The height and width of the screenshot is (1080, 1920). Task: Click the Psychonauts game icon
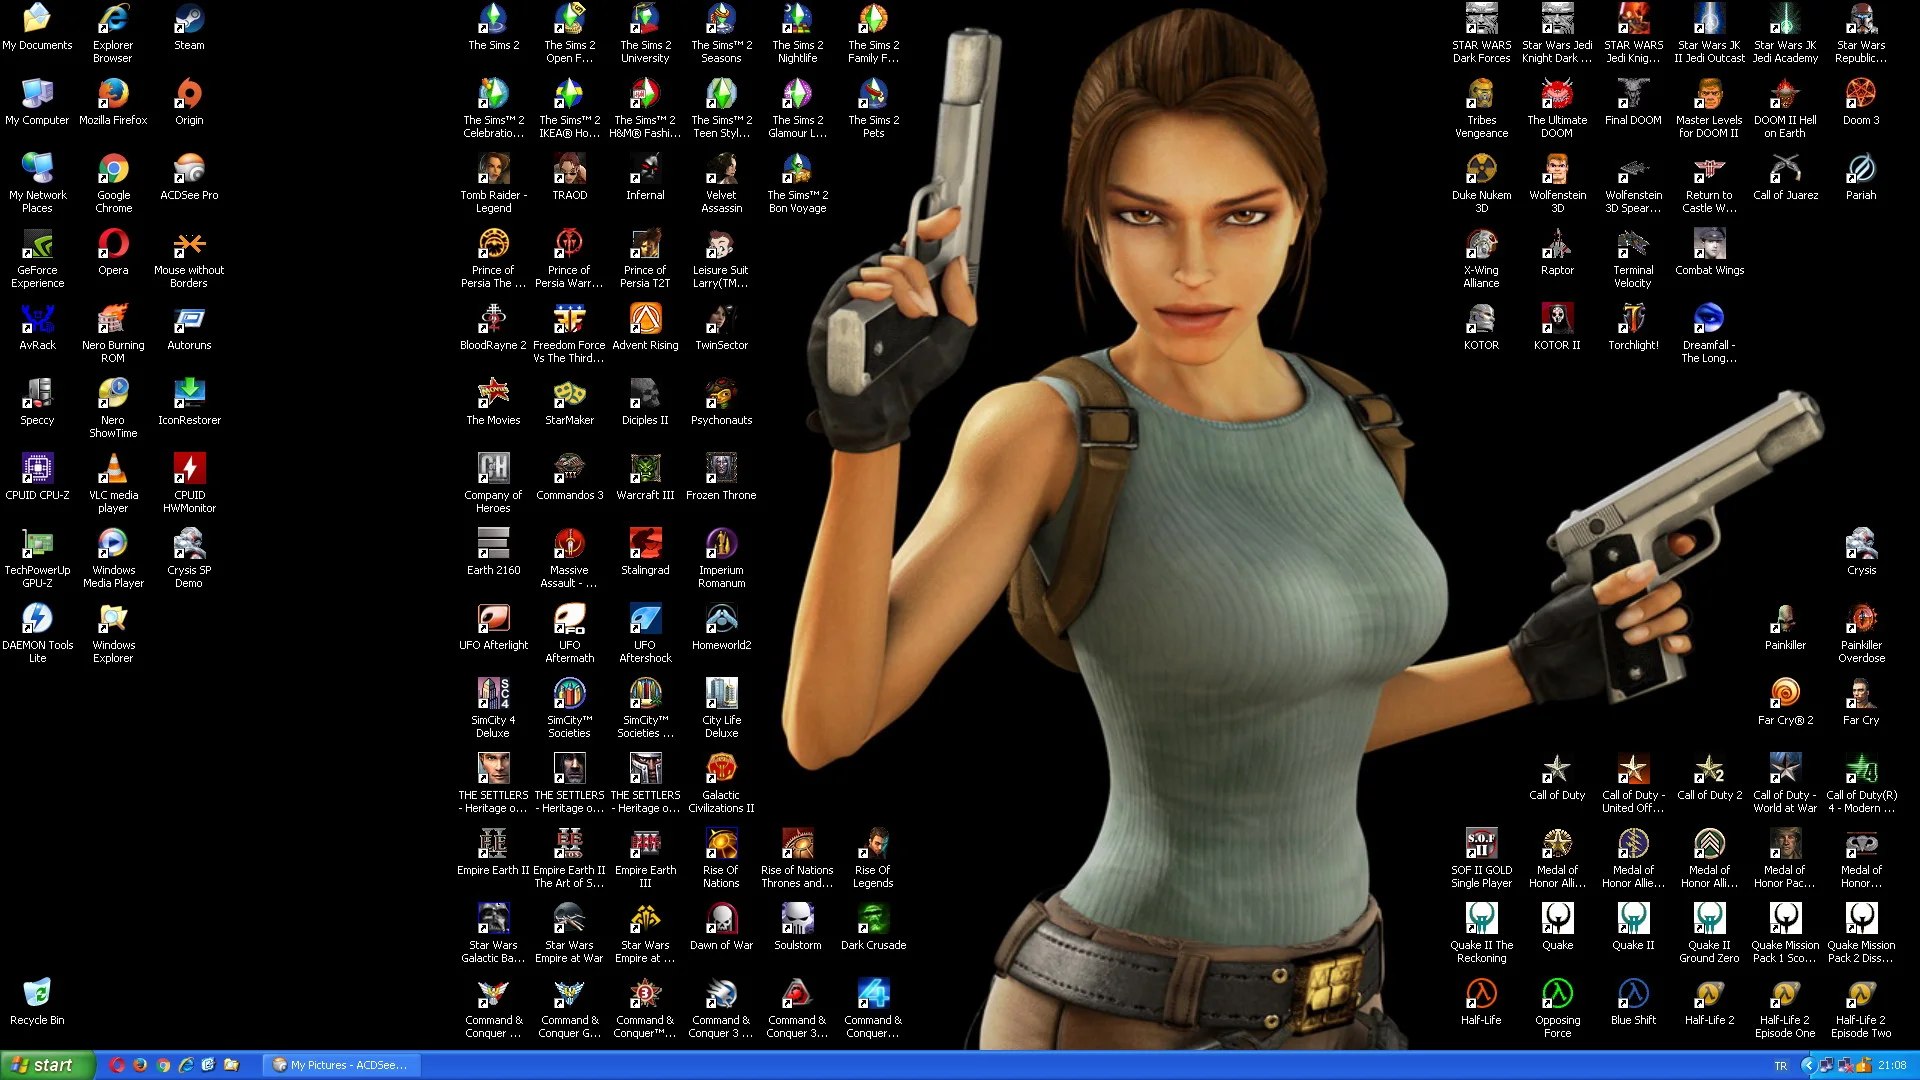click(x=721, y=402)
